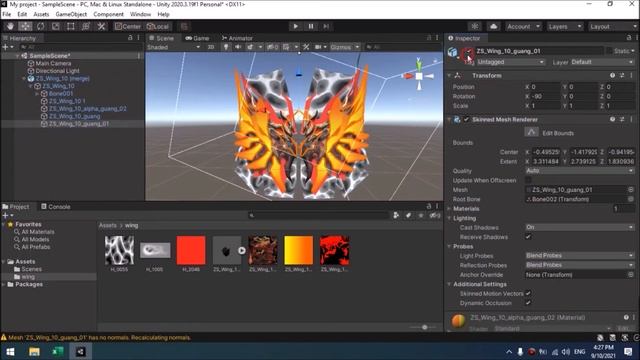
Task: Open Transform component help icon
Action: (x=612, y=76)
